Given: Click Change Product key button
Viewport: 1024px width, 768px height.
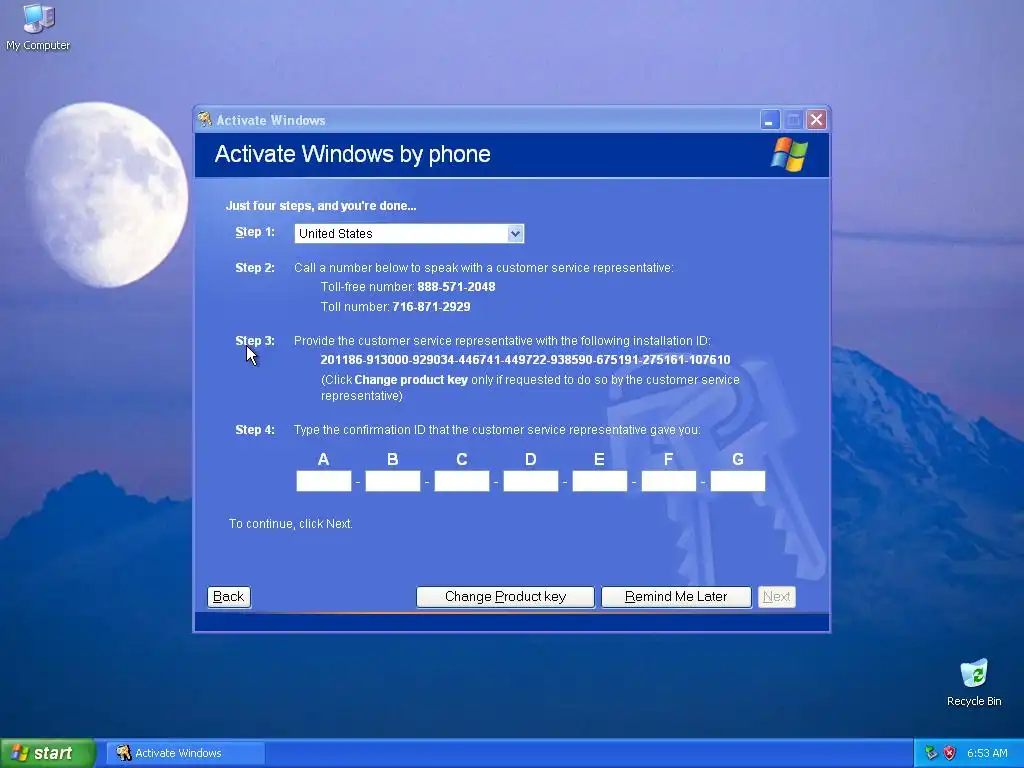Looking at the screenshot, I should [505, 597].
